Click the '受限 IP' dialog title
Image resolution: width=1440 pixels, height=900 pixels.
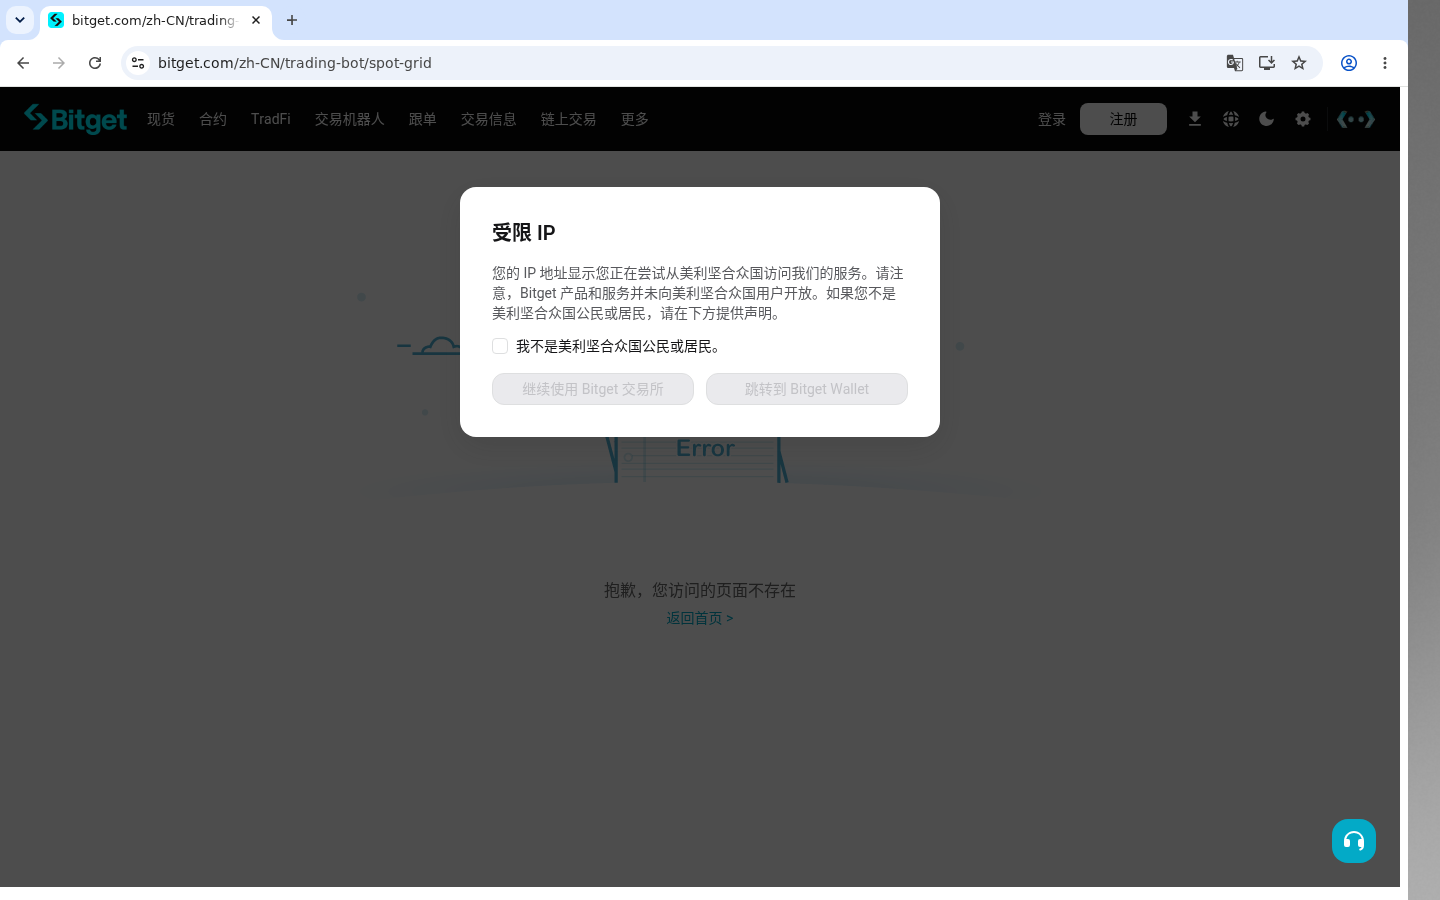(524, 232)
